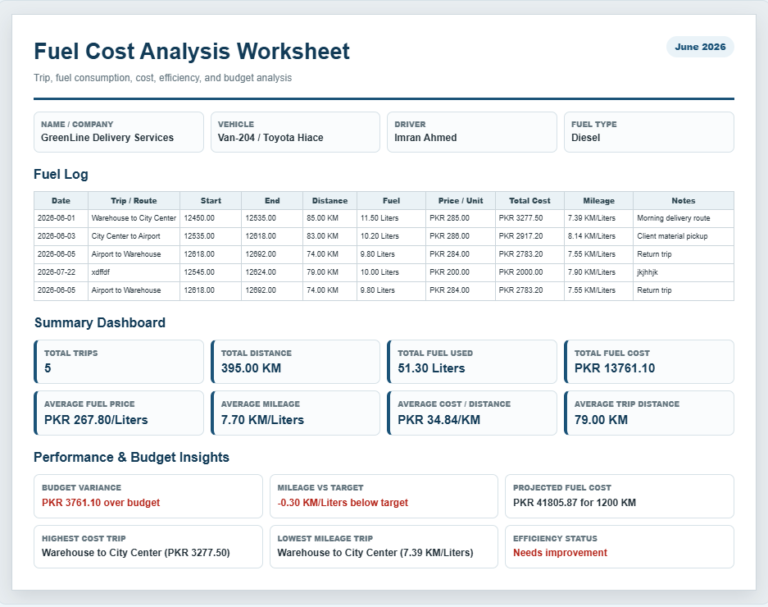Click the Morning delivery route note
Screen dimensions: 768x607
(683, 219)
